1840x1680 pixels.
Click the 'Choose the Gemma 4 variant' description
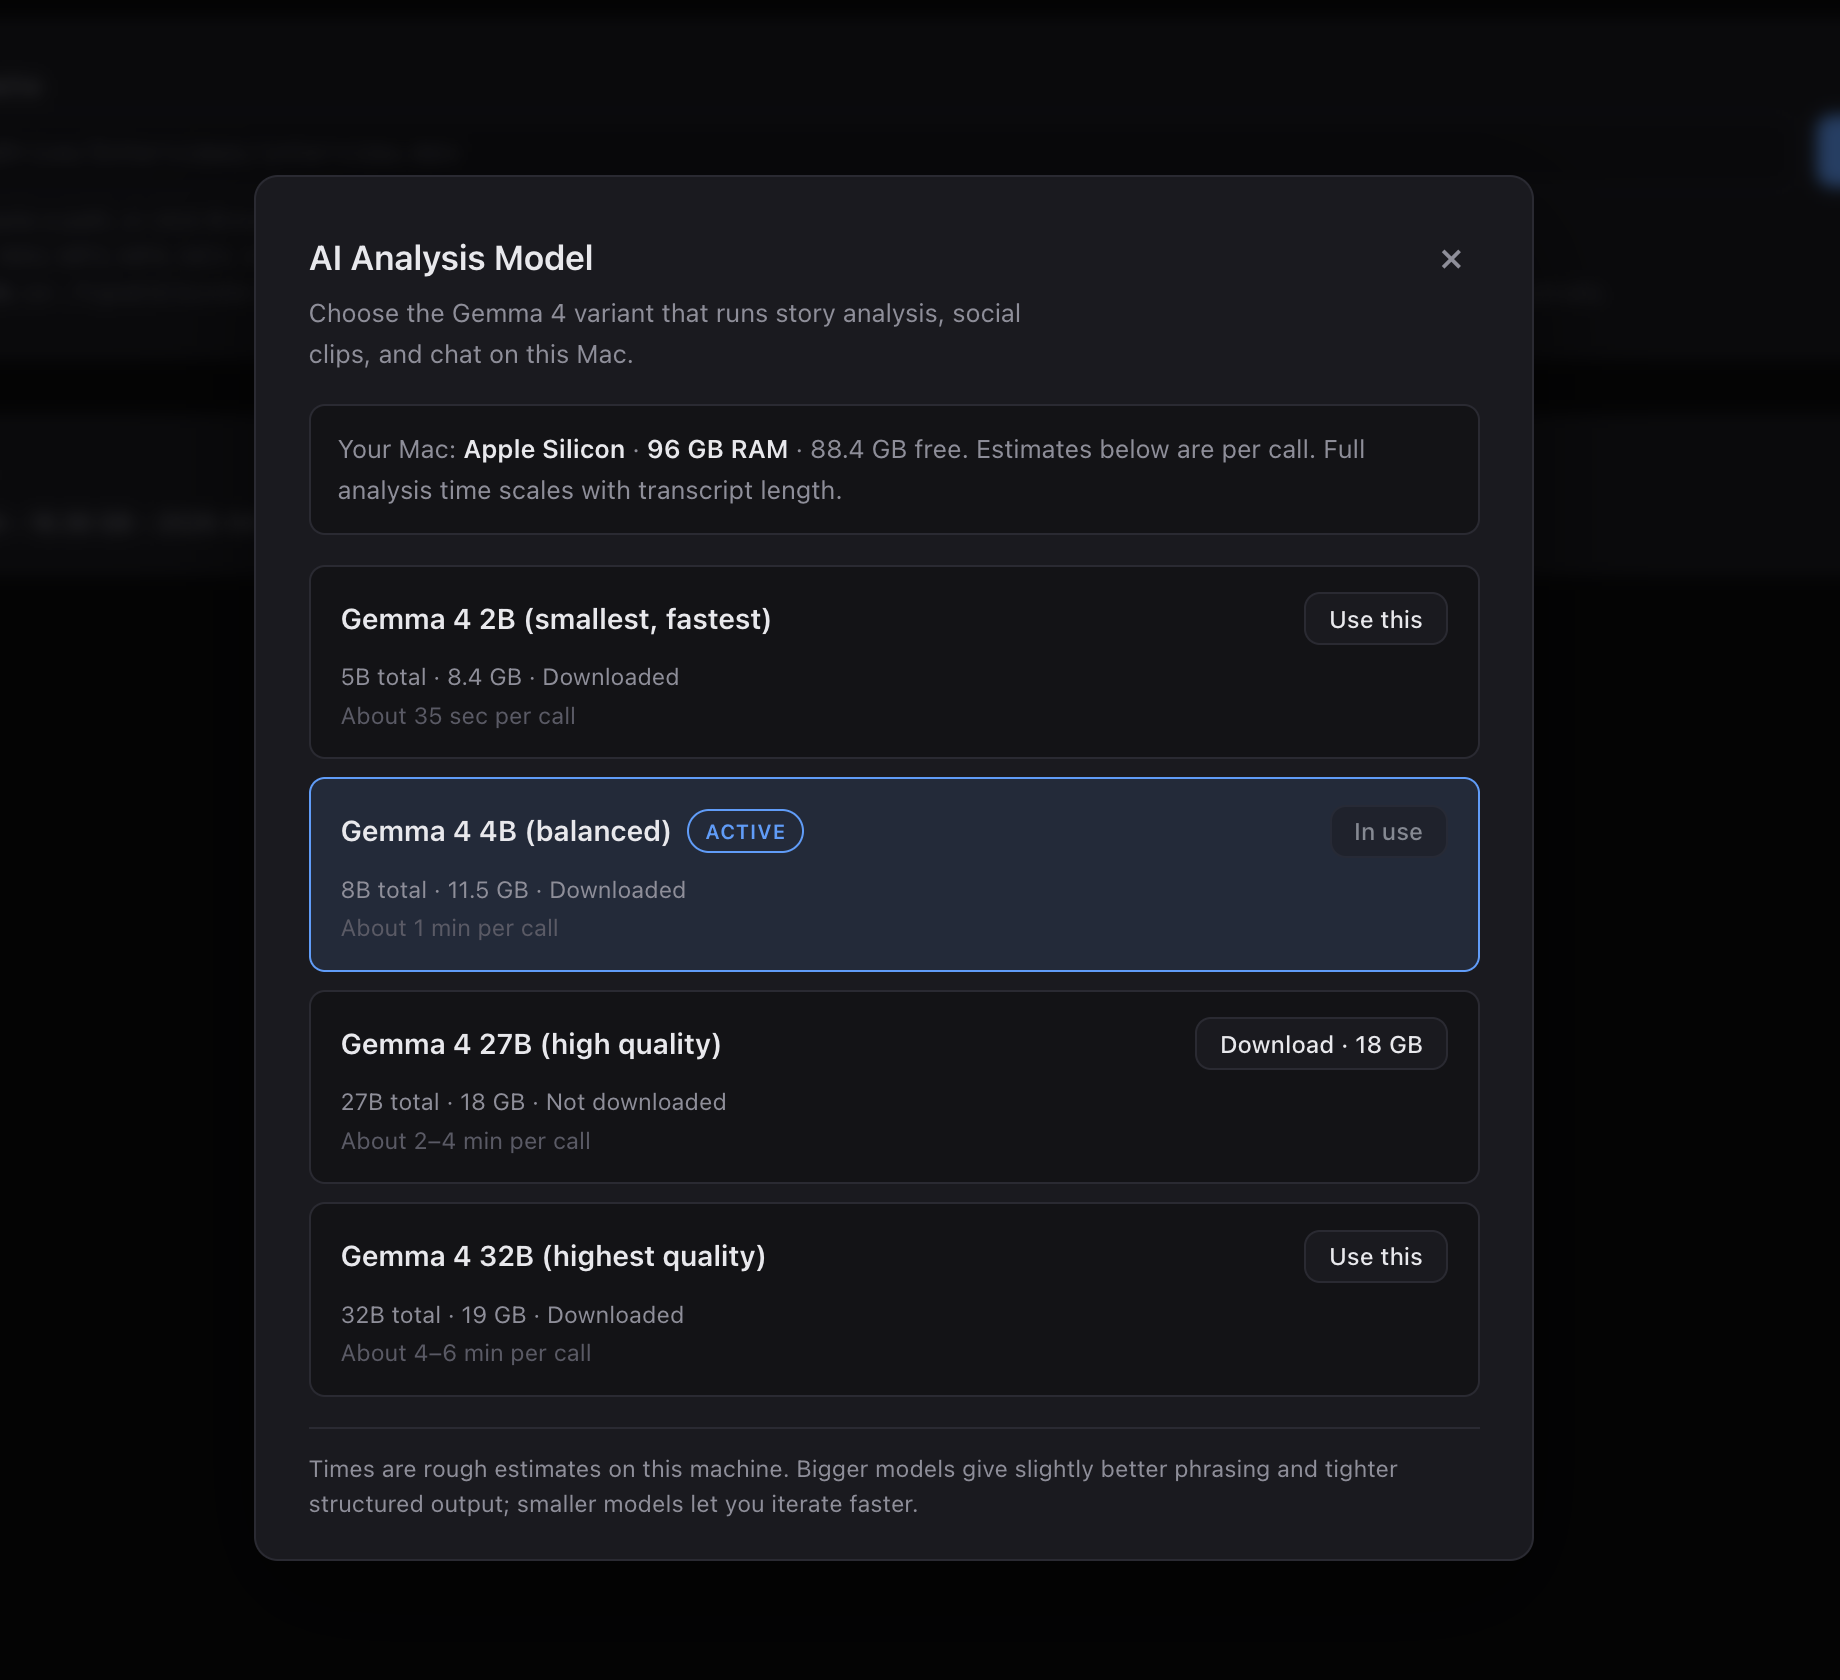(x=665, y=334)
